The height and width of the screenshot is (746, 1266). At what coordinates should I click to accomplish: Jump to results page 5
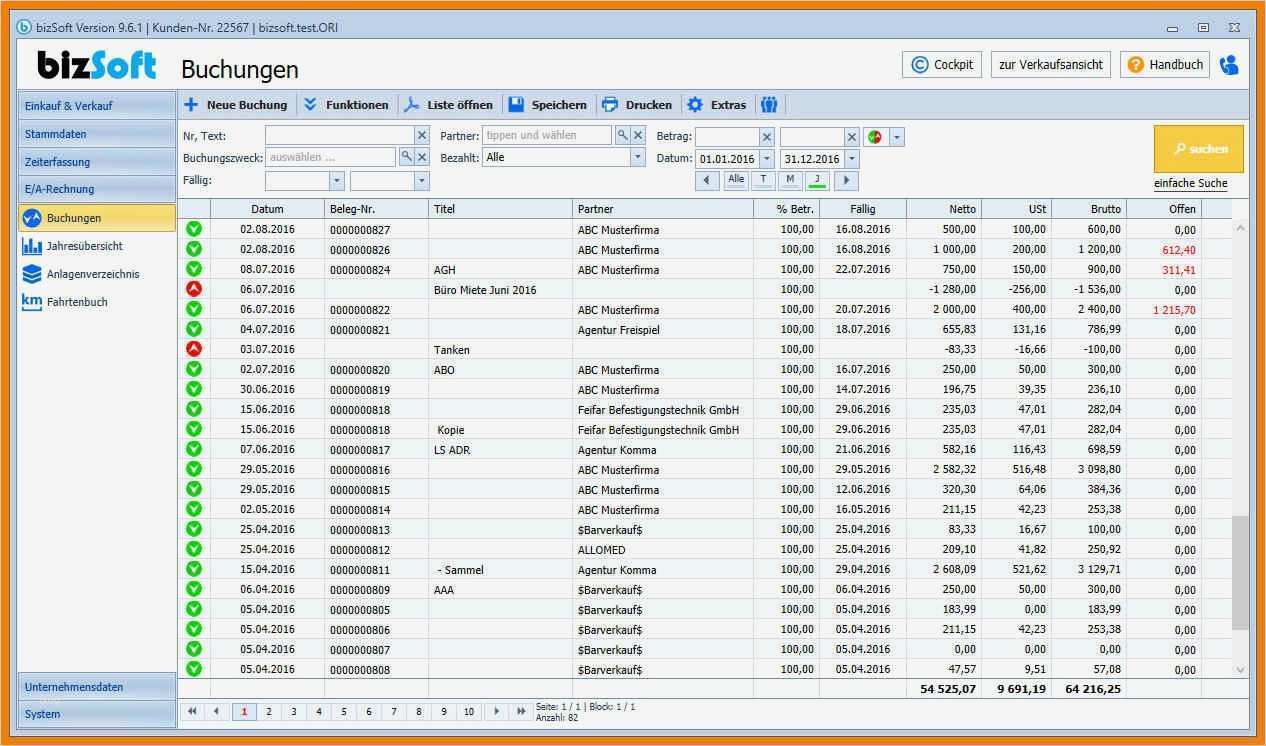pyautogui.click(x=343, y=711)
